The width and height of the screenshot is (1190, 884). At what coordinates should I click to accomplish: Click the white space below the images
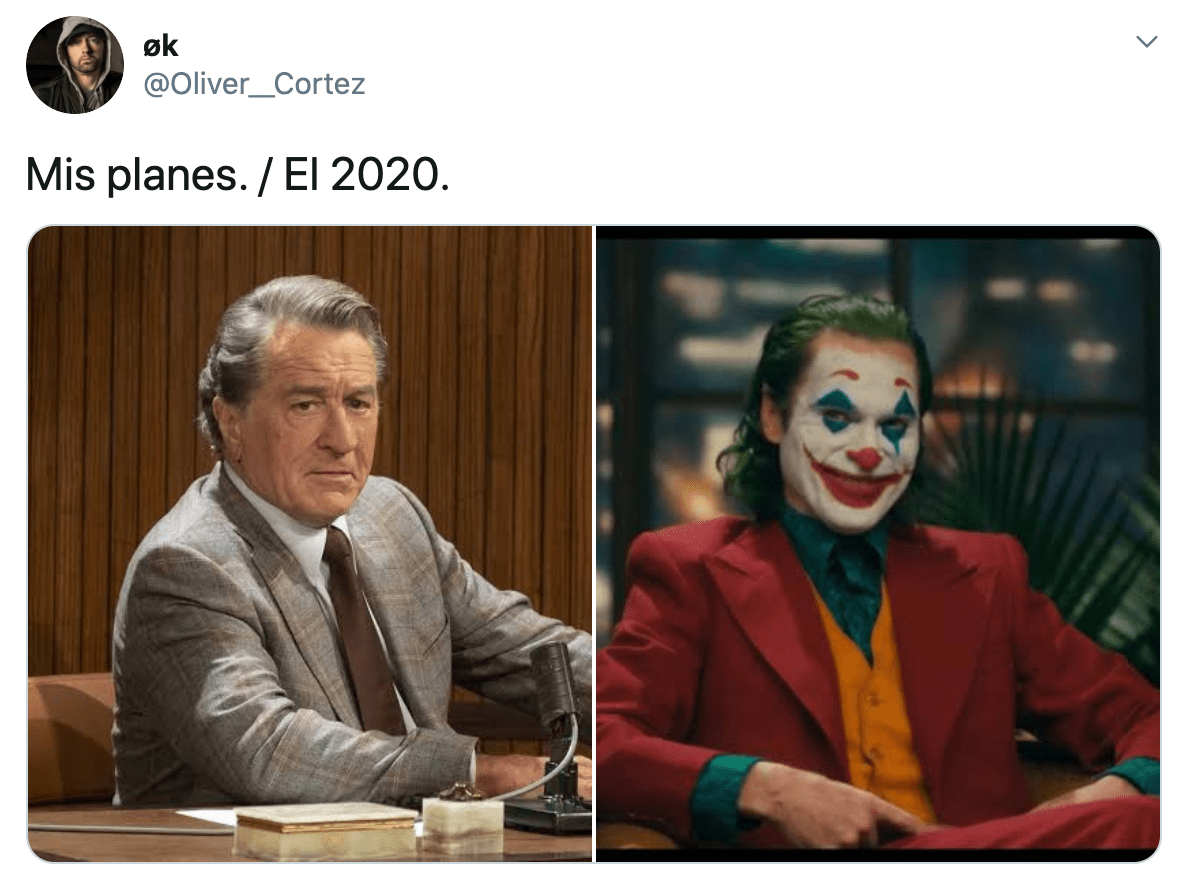[595, 875]
